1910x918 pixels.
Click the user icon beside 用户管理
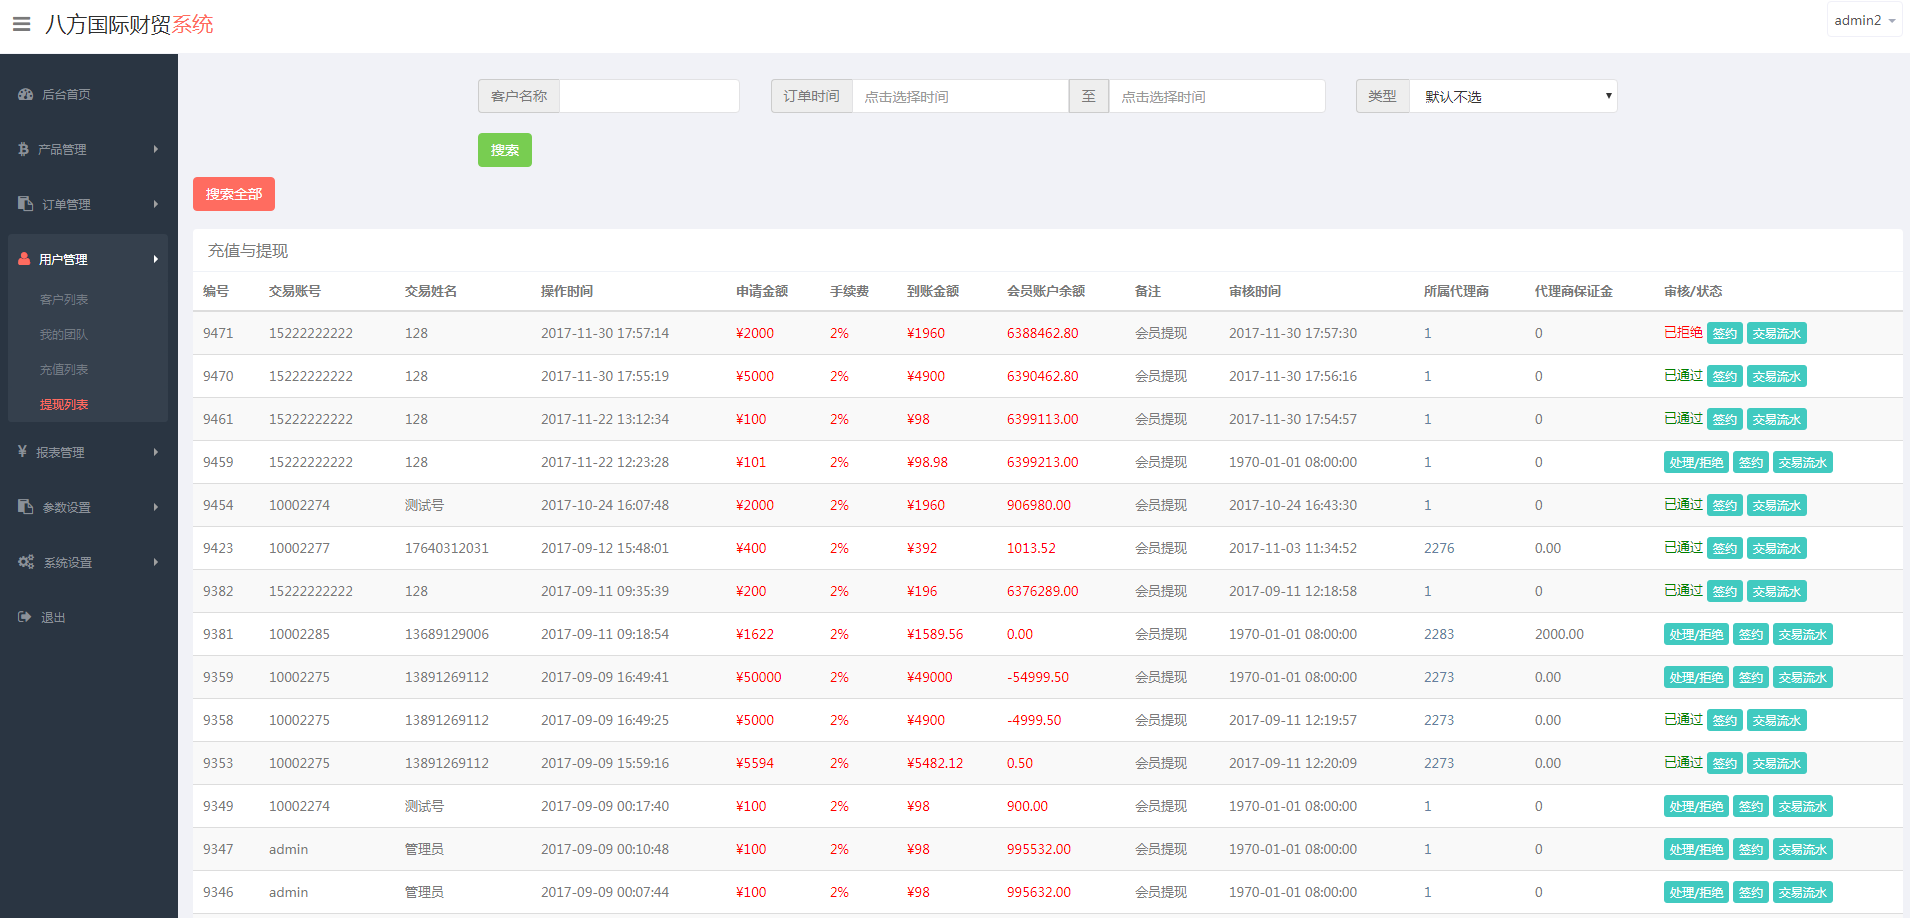[x=25, y=259]
